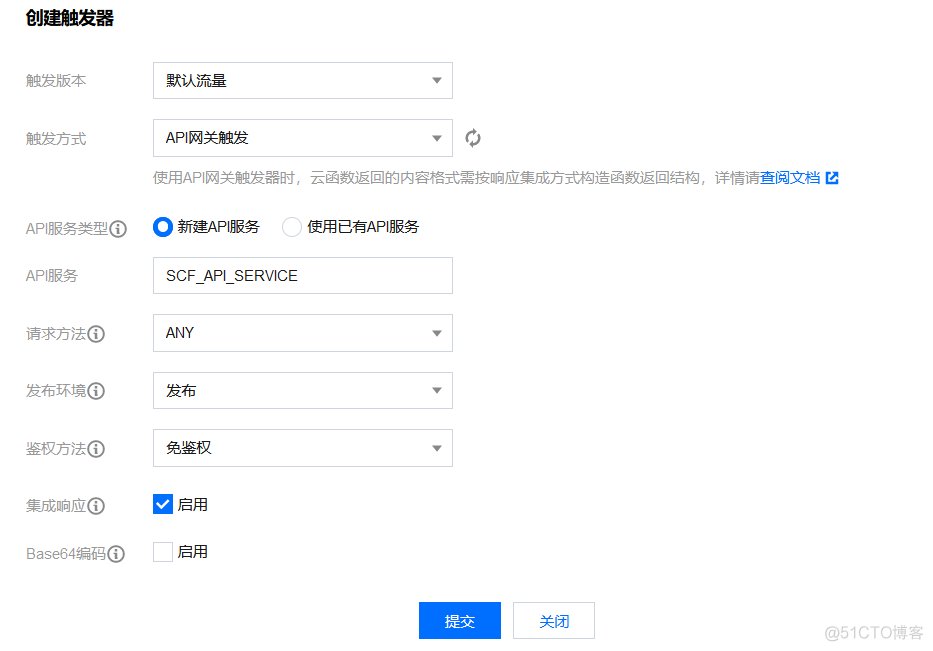Open the external link icon after 查阅文档
The image size is (933, 651).
[x=832, y=177]
